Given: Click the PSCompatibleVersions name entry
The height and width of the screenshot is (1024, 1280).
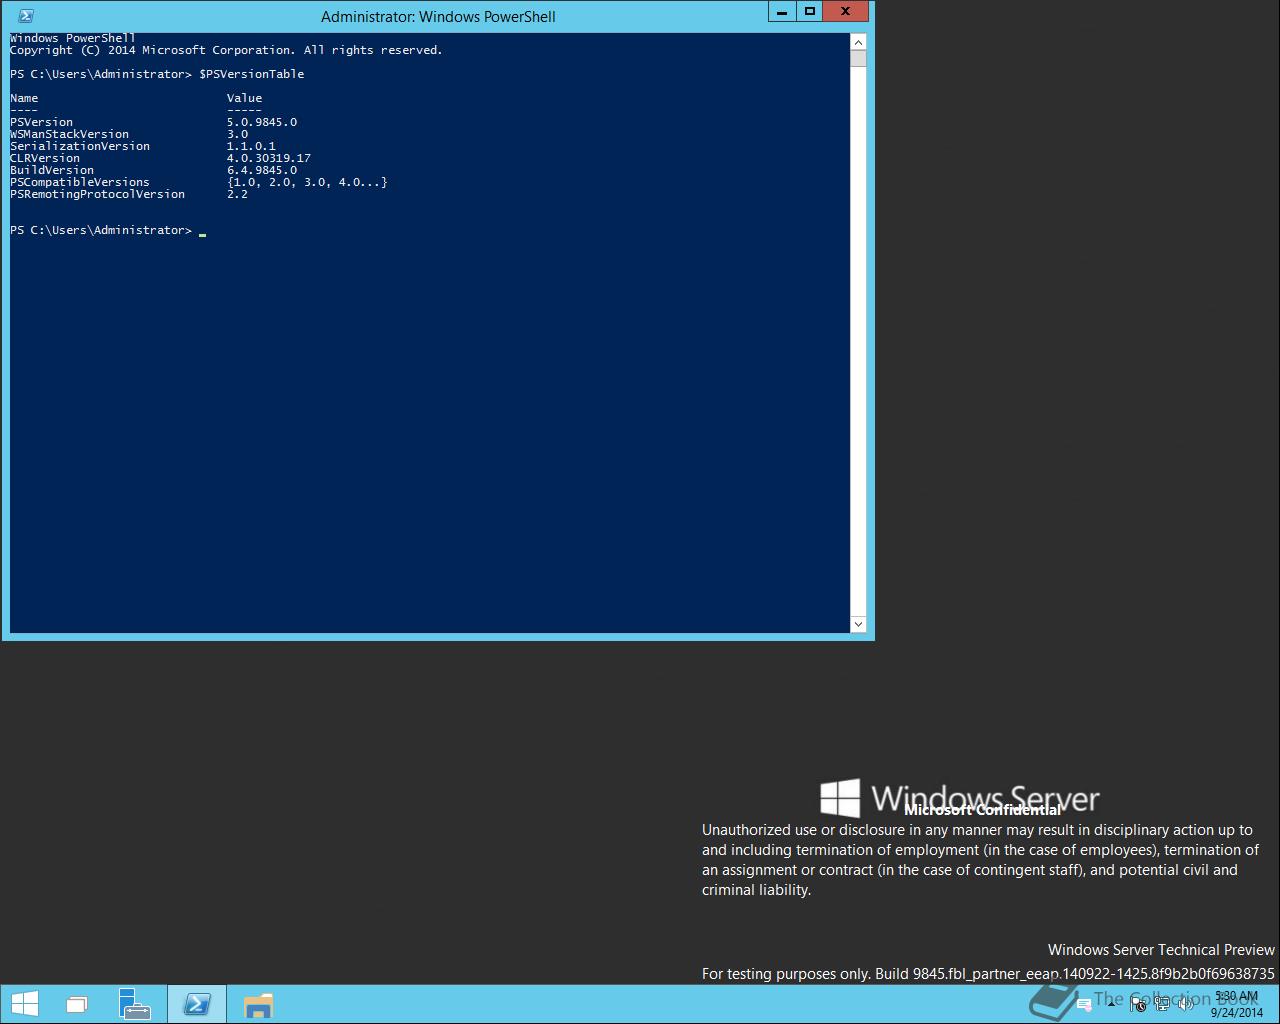Looking at the screenshot, I should (x=80, y=182).
